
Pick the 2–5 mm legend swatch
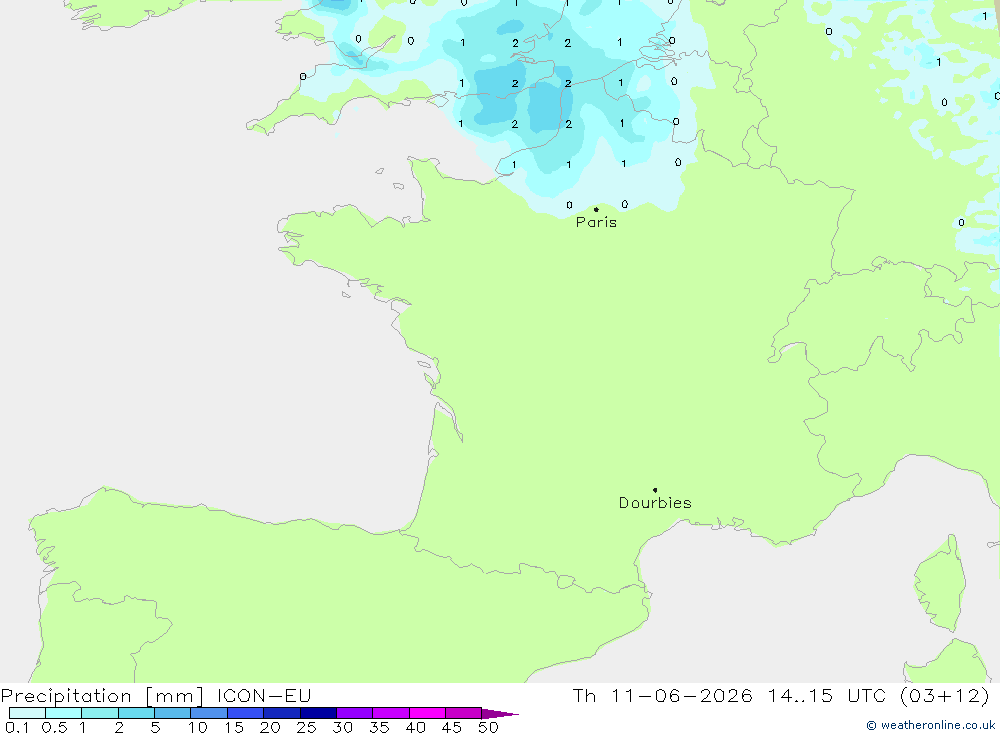[136, 713]
